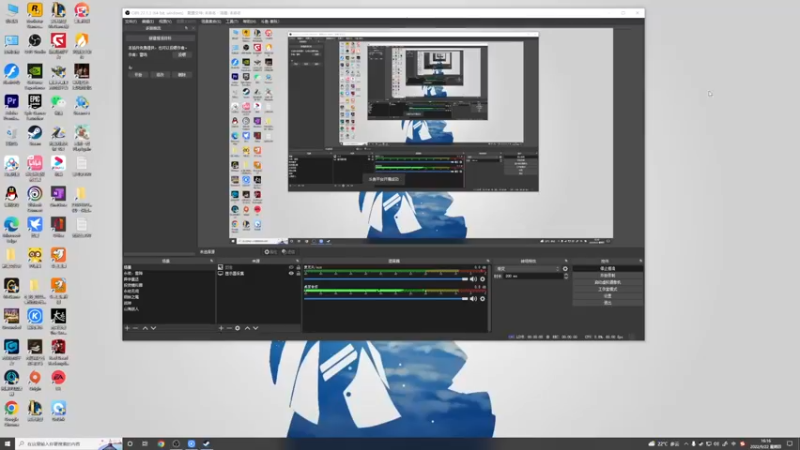Move the selected scene up
Screen dimensions: 800x450
click(145, 328)
